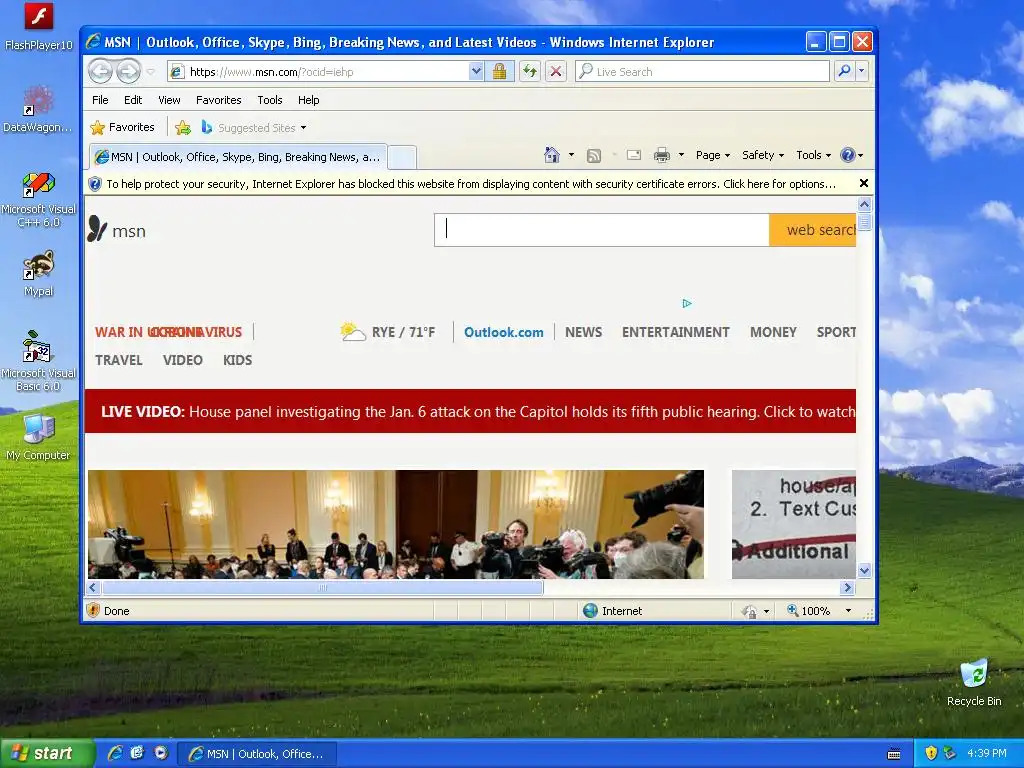Screen dimensions: 1024x768
Task: Click the Print icon in command bar
Action: pos(662,155)
